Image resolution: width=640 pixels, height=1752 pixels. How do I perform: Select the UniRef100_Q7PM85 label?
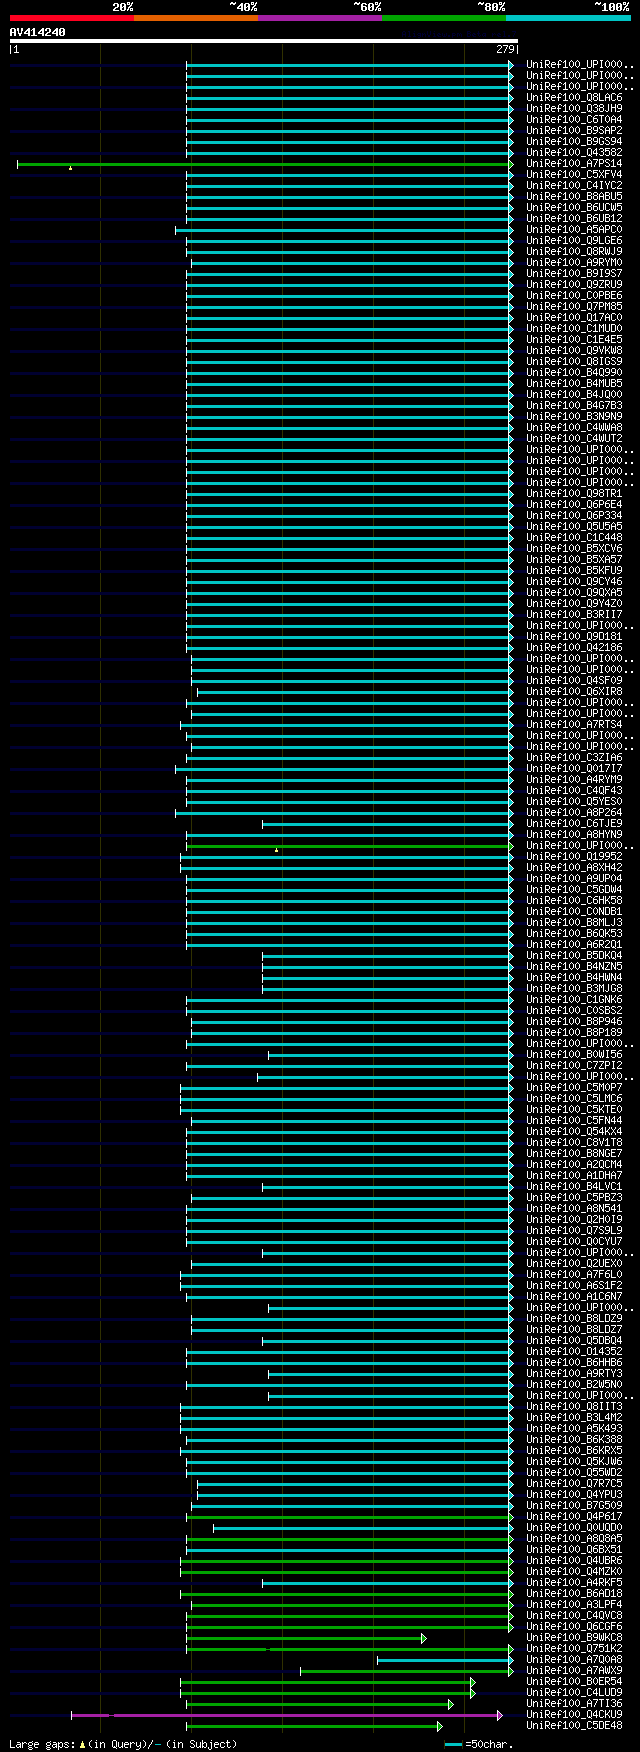574,307
